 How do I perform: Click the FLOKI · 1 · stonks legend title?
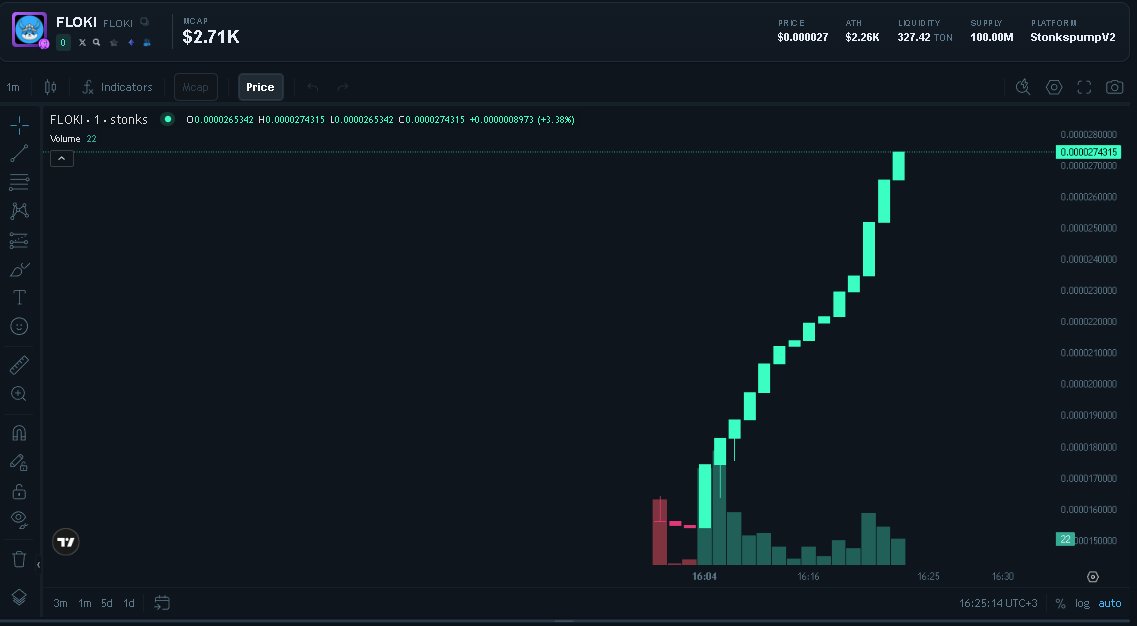click(x=99, y=119)
